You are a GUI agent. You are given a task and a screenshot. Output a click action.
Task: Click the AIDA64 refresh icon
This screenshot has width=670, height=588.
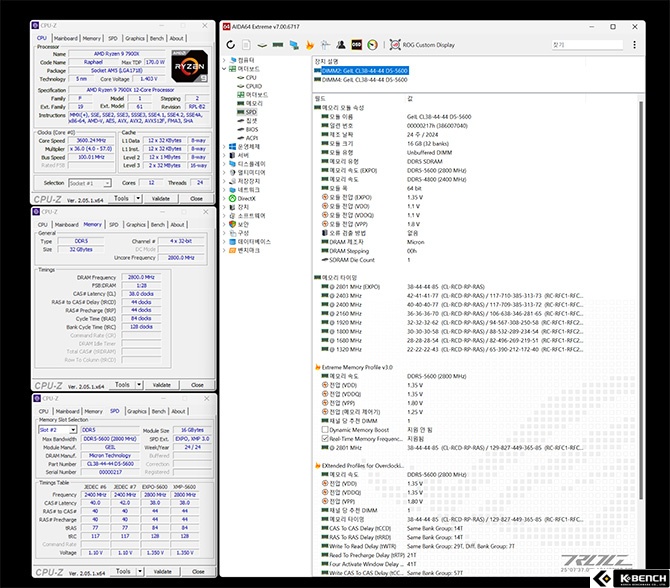[231, 45]
